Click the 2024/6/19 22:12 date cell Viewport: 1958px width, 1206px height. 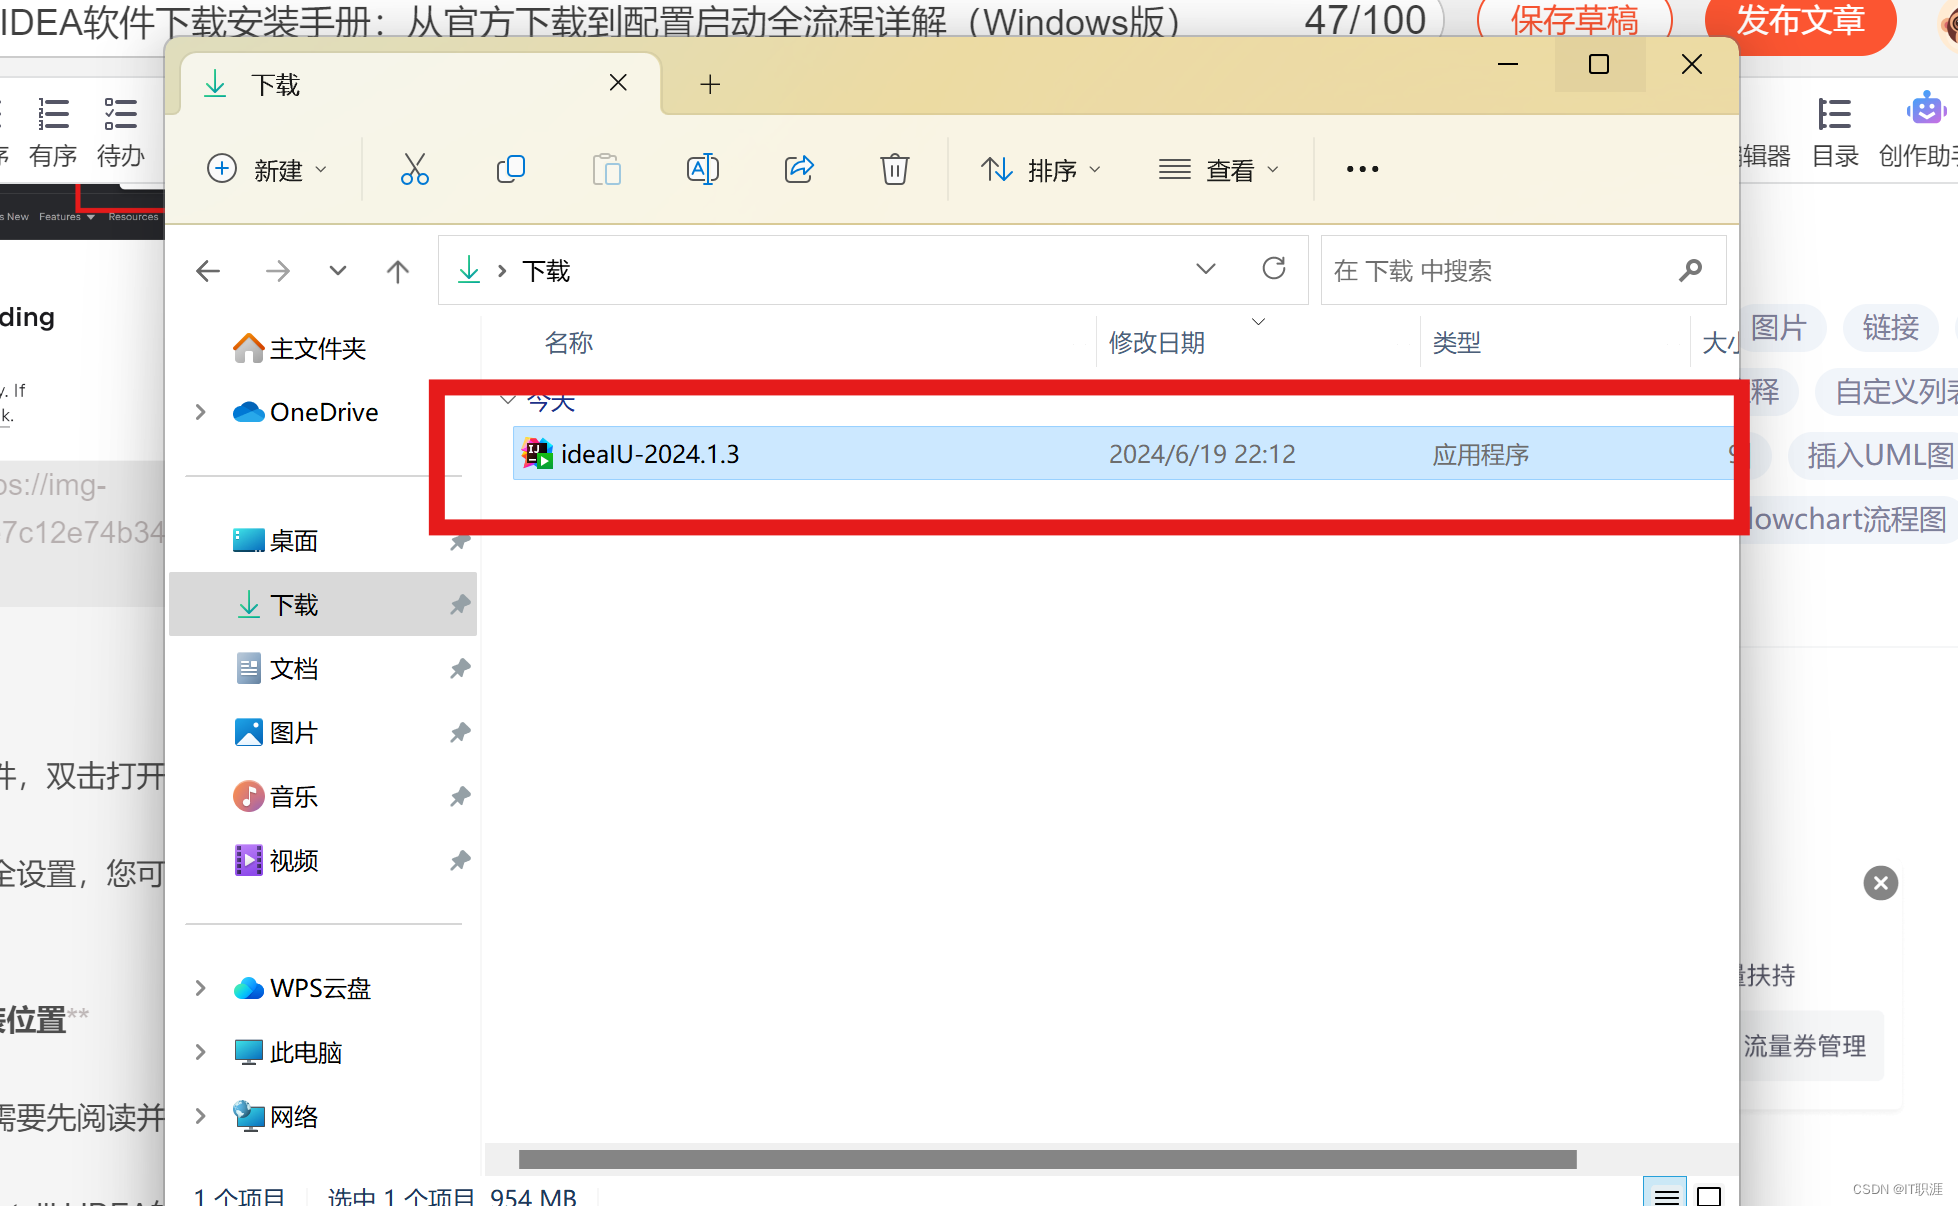(1202, 454)
